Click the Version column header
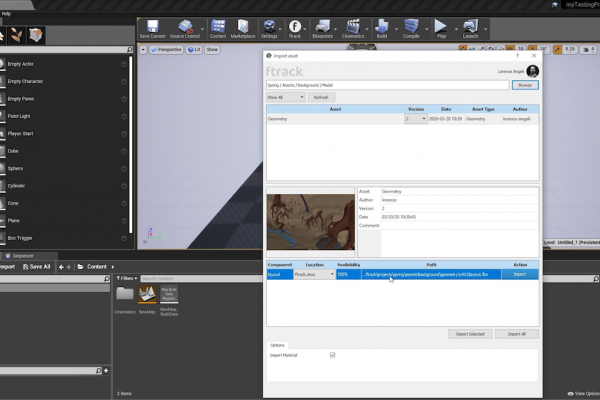The height and width of the screenshot is (400, 600). pos(416,109)
